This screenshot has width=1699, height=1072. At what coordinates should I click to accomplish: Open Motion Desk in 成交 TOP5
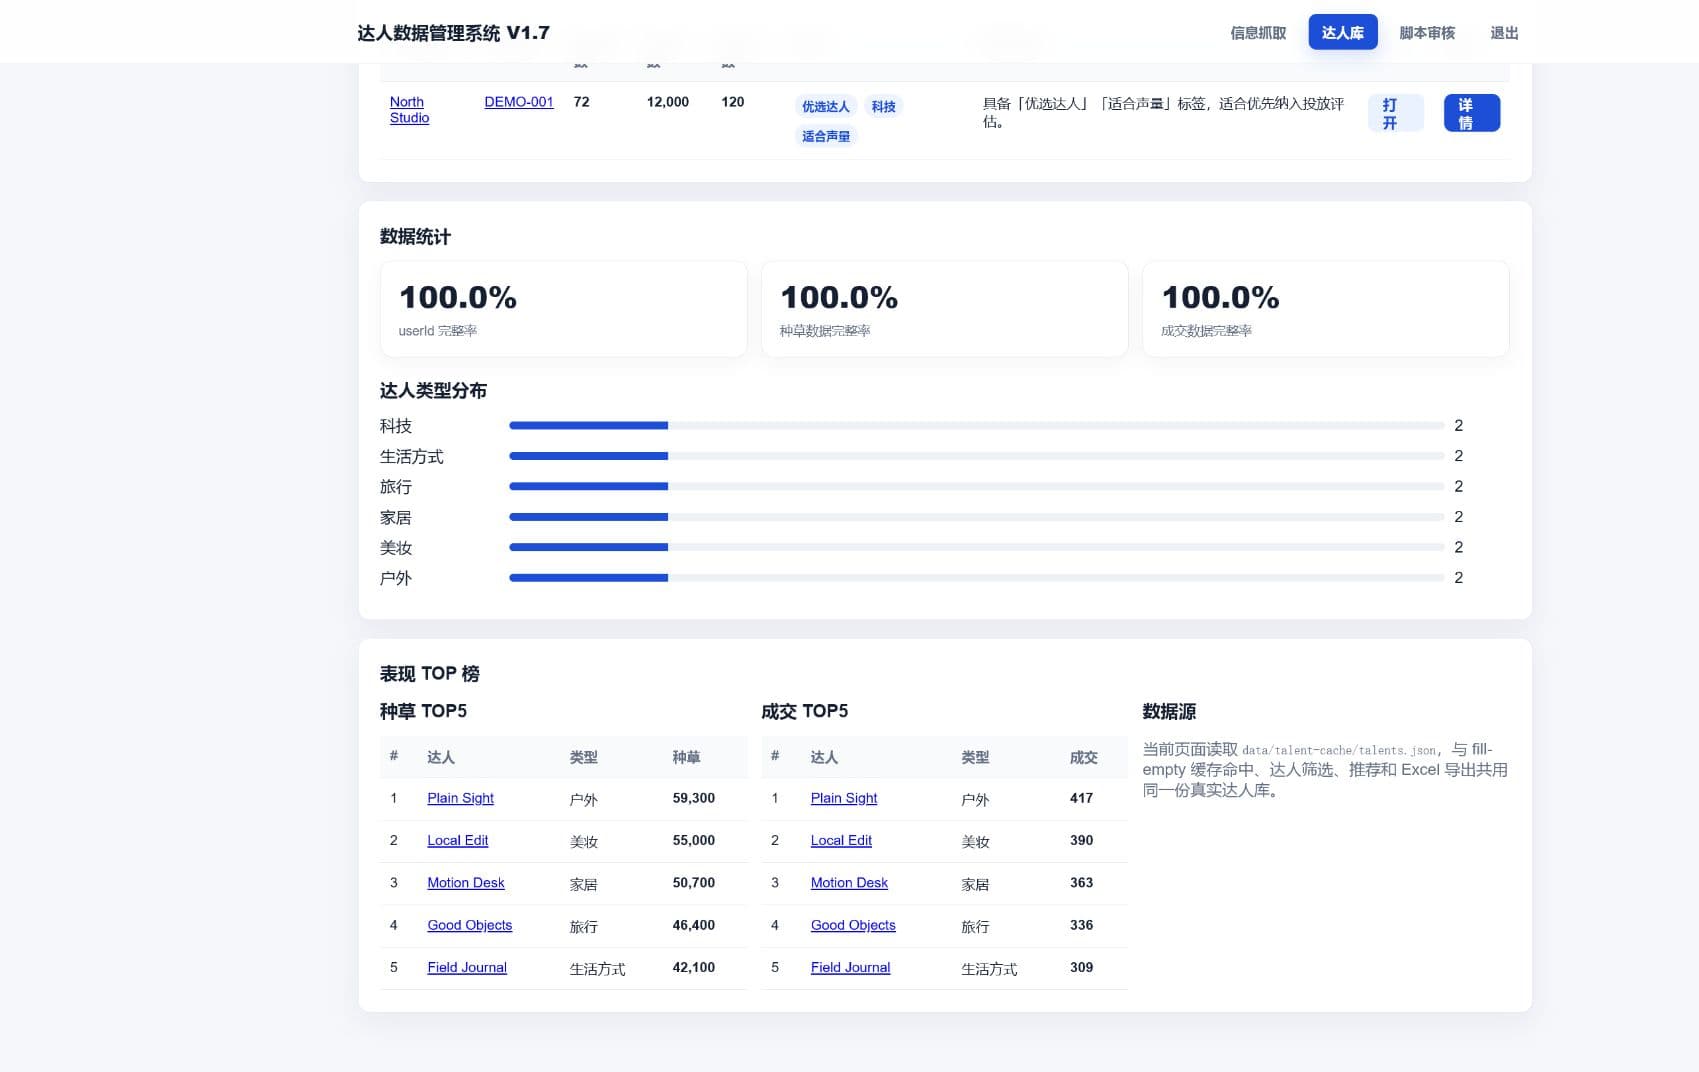click(x=849, y=883)
